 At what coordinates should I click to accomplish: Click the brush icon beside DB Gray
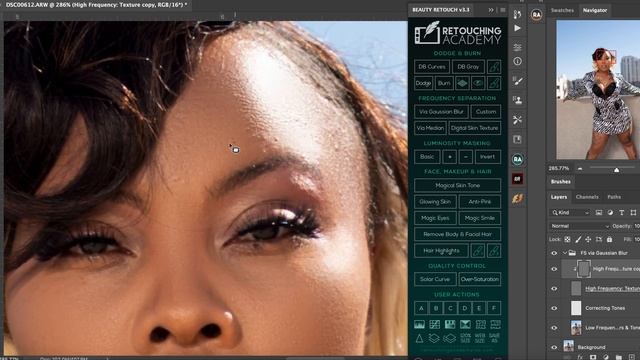coord(494,67)
